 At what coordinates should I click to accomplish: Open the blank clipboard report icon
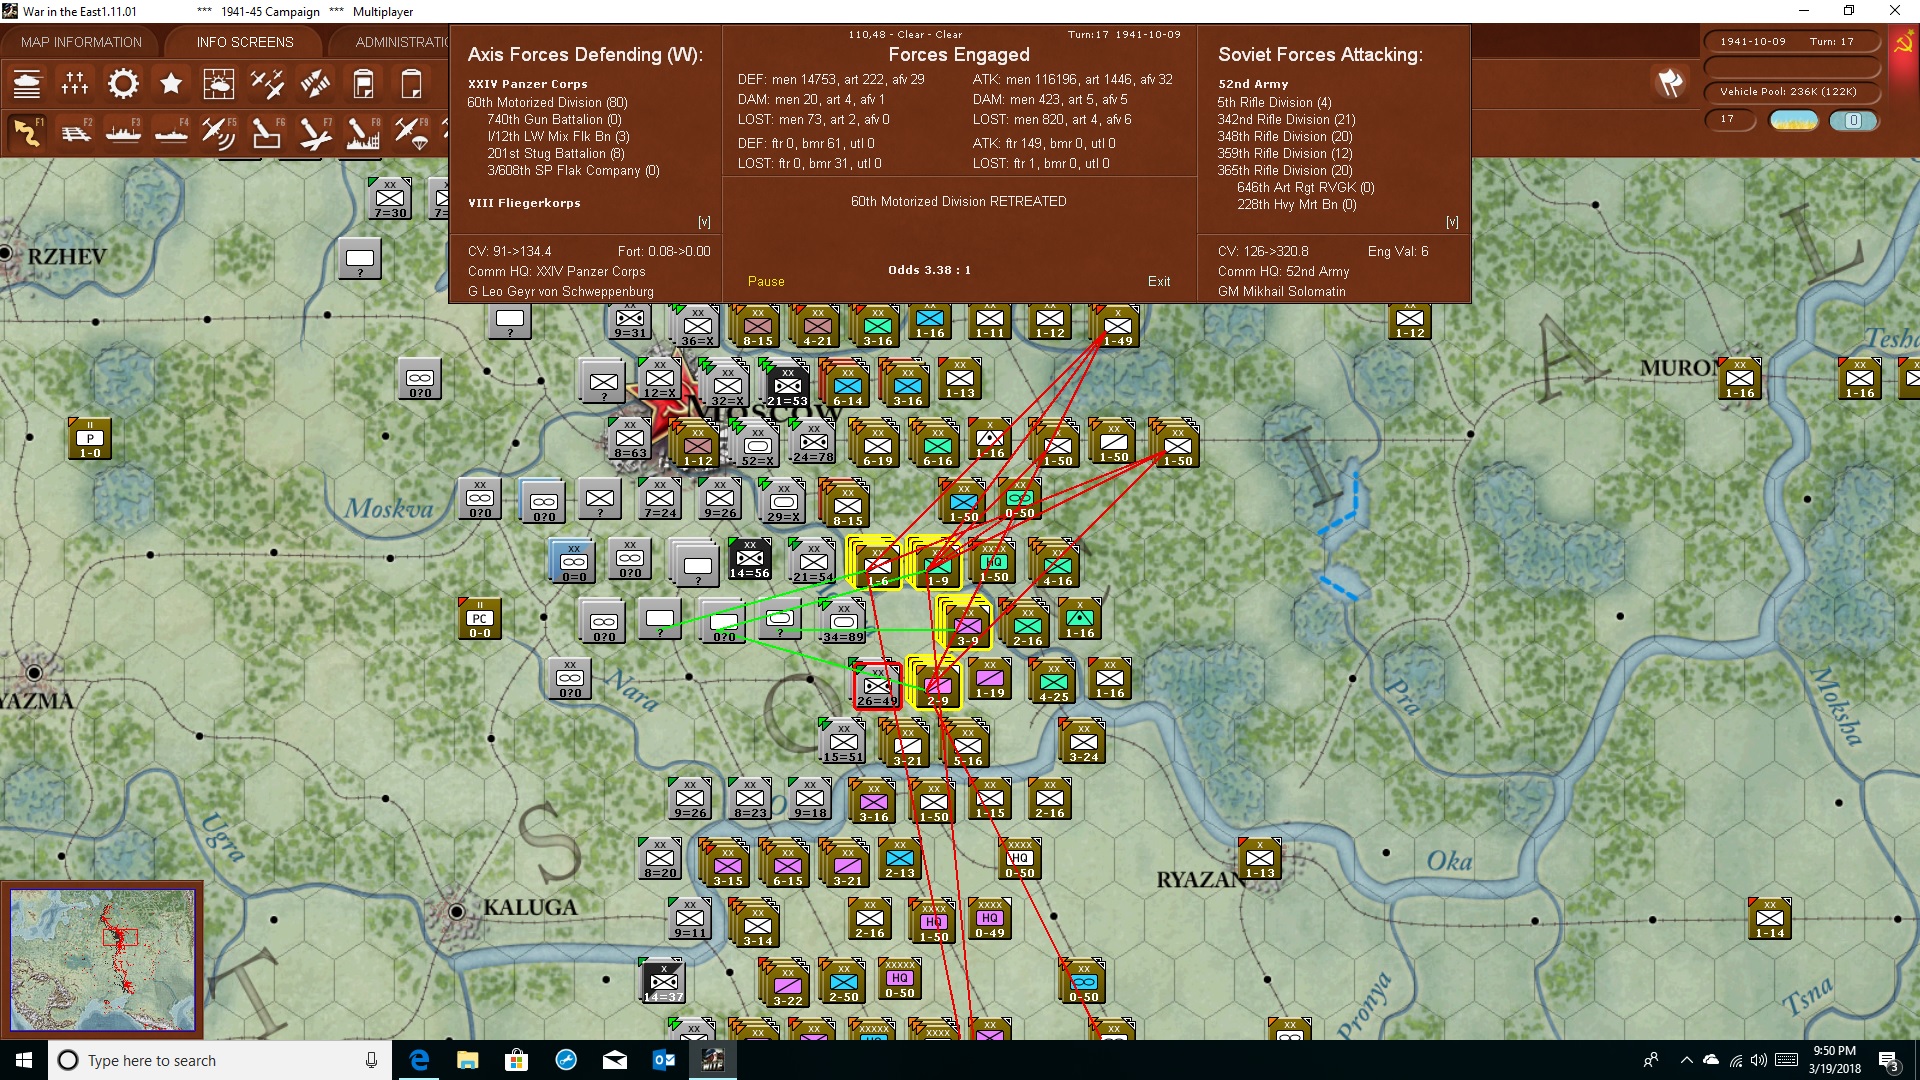tap(411, 84)
